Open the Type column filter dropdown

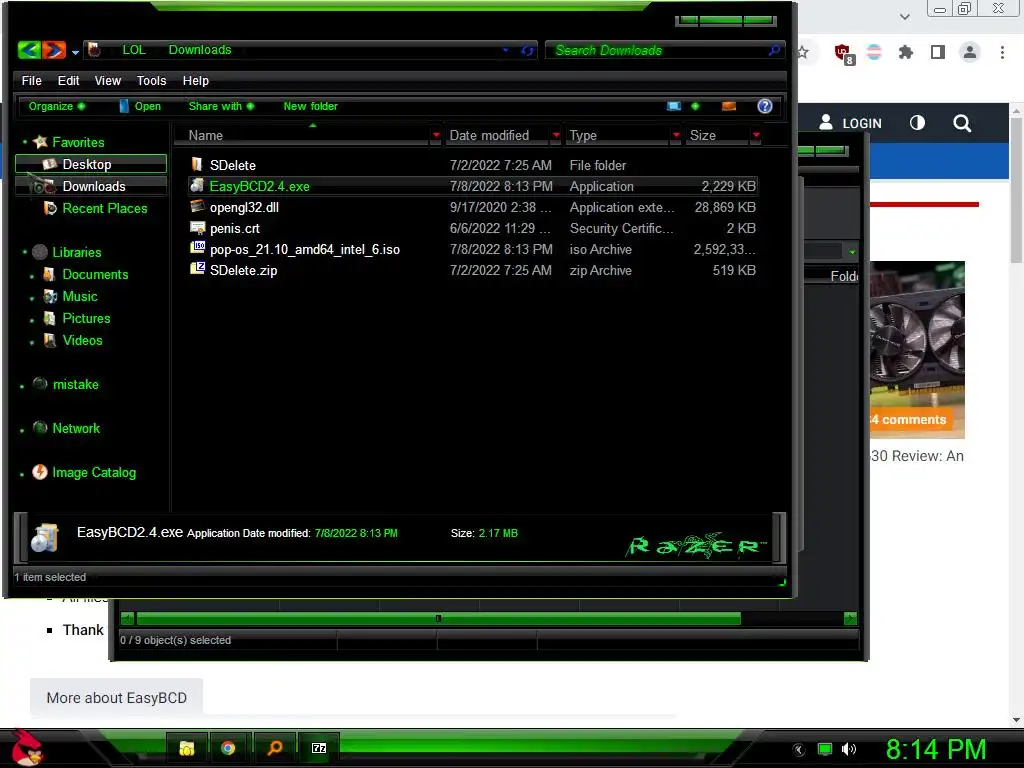point(676,135)
